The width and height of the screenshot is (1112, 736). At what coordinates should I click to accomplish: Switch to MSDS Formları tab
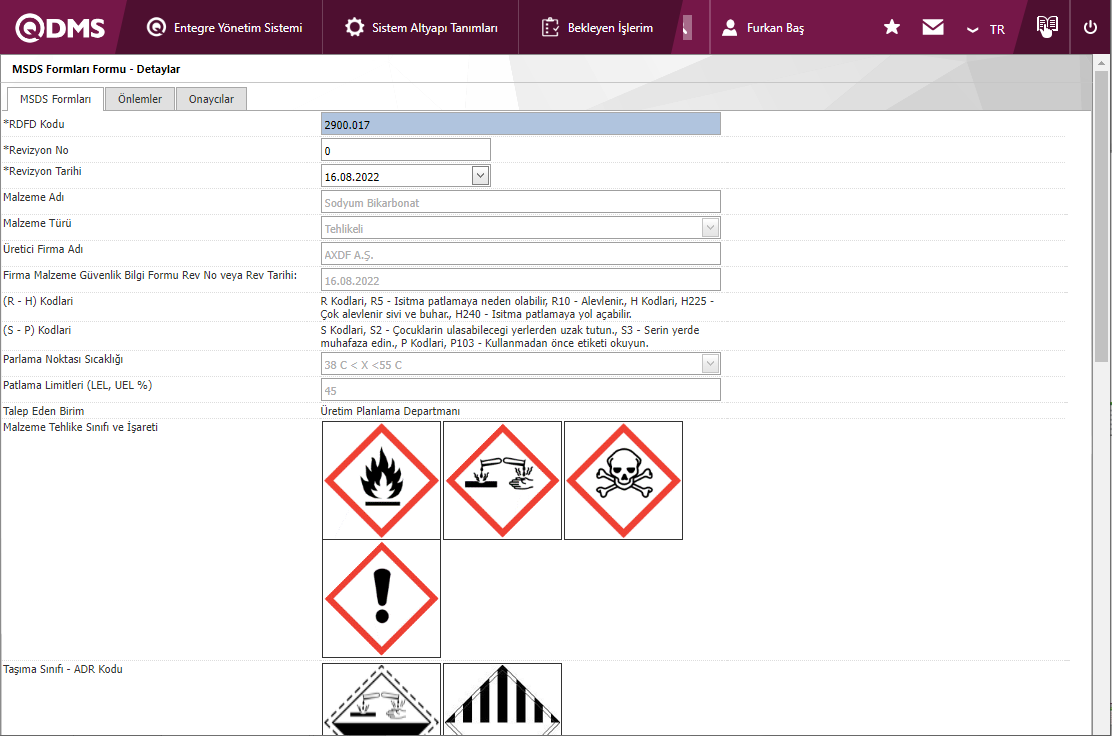(x=55, y=99)
